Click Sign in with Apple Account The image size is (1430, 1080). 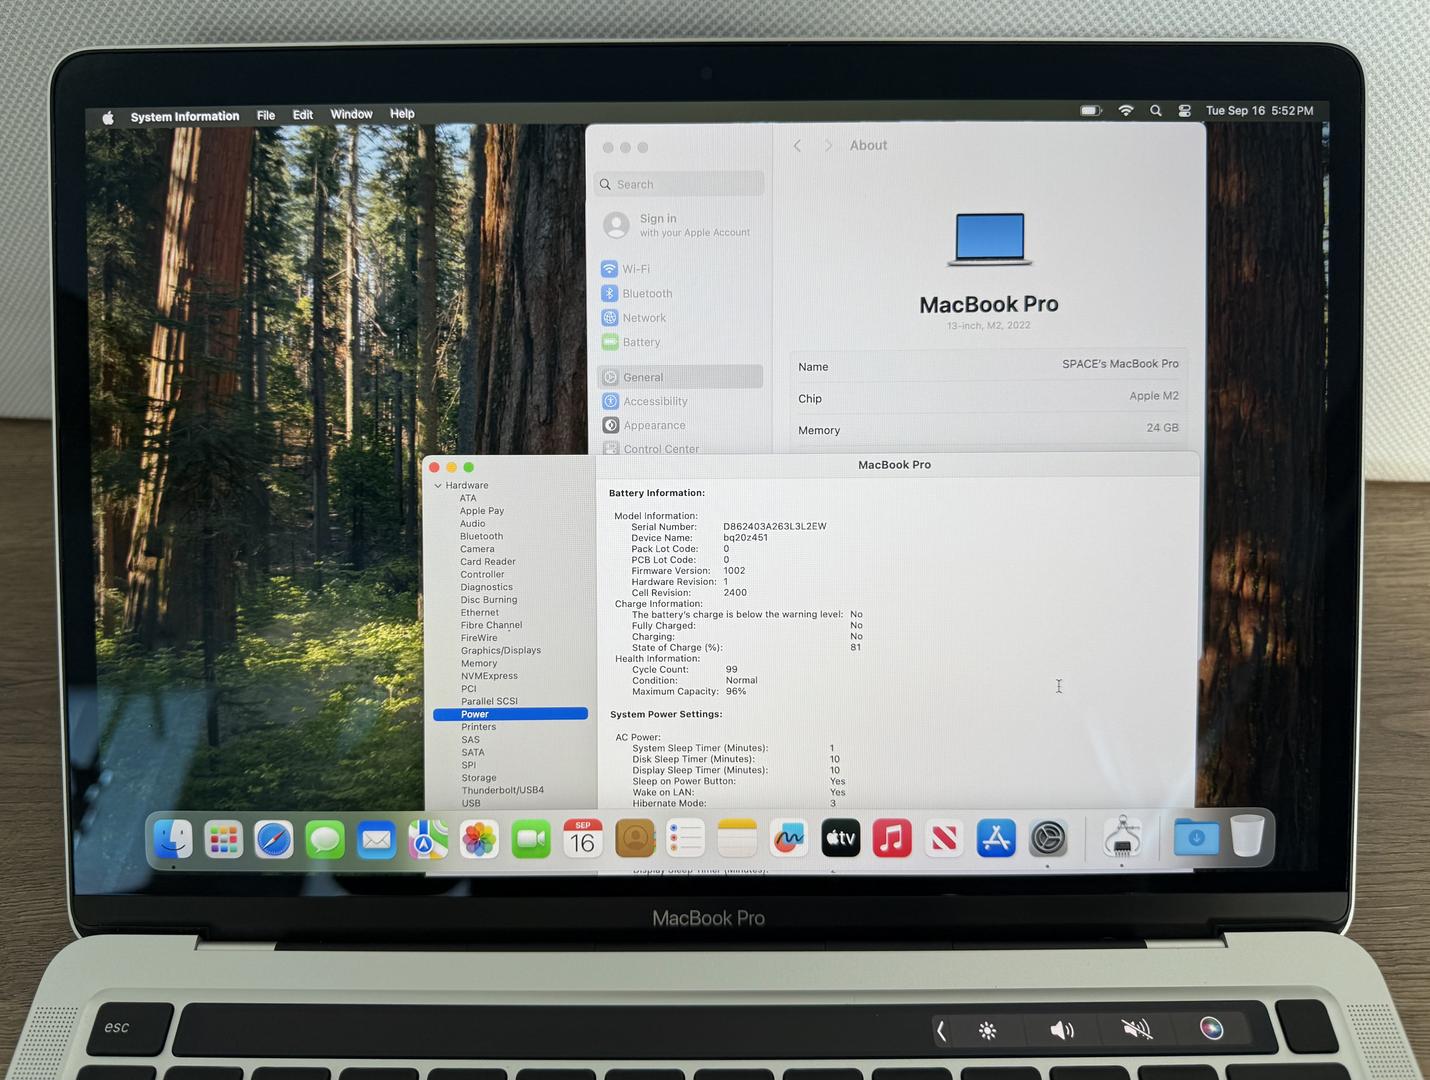[x=677, y=225]
